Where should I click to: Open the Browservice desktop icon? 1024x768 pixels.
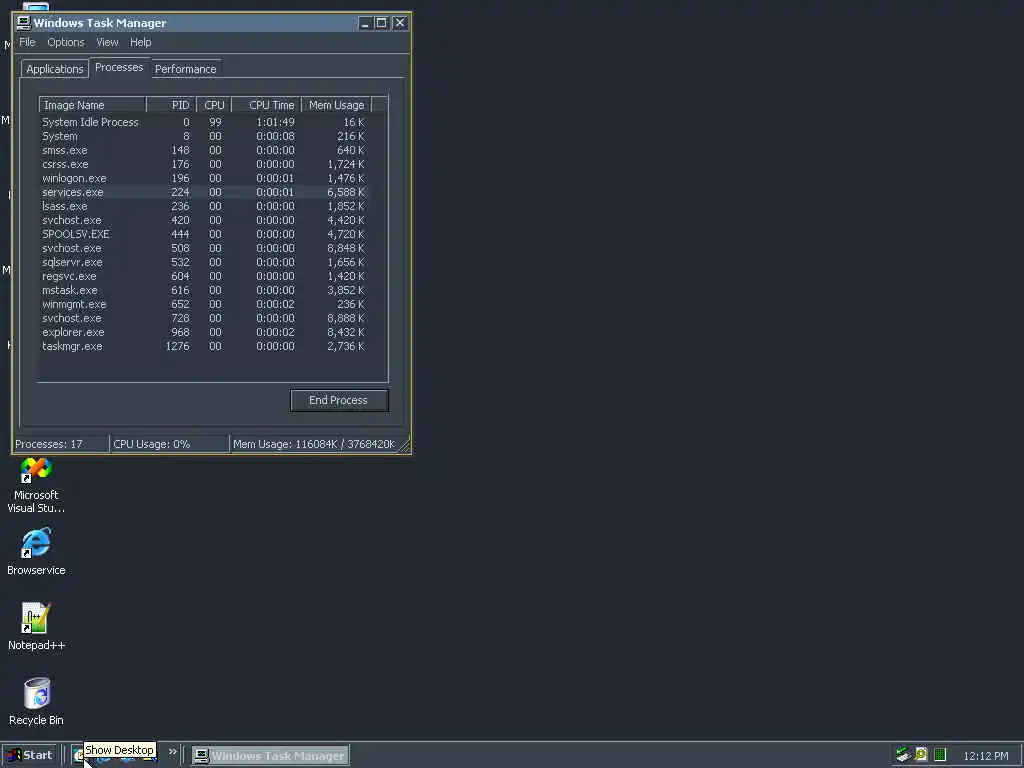tap(36, 552)
